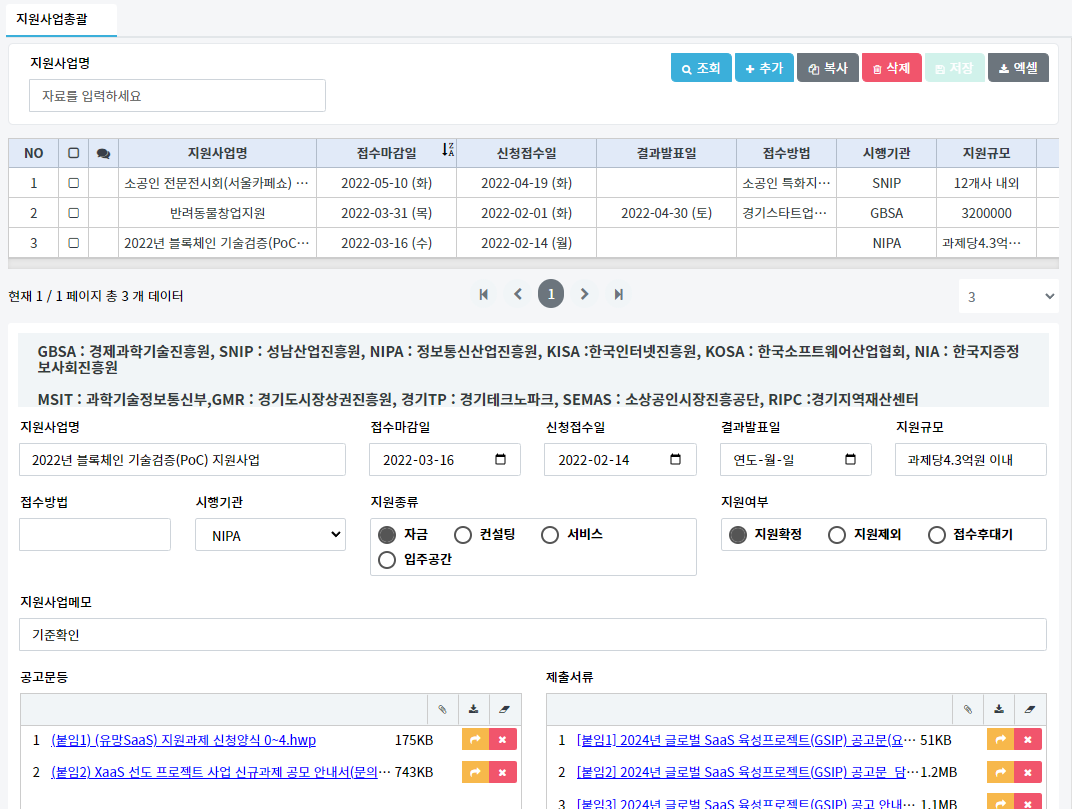Click the 결과발표일 column header

tap(667, 153)
